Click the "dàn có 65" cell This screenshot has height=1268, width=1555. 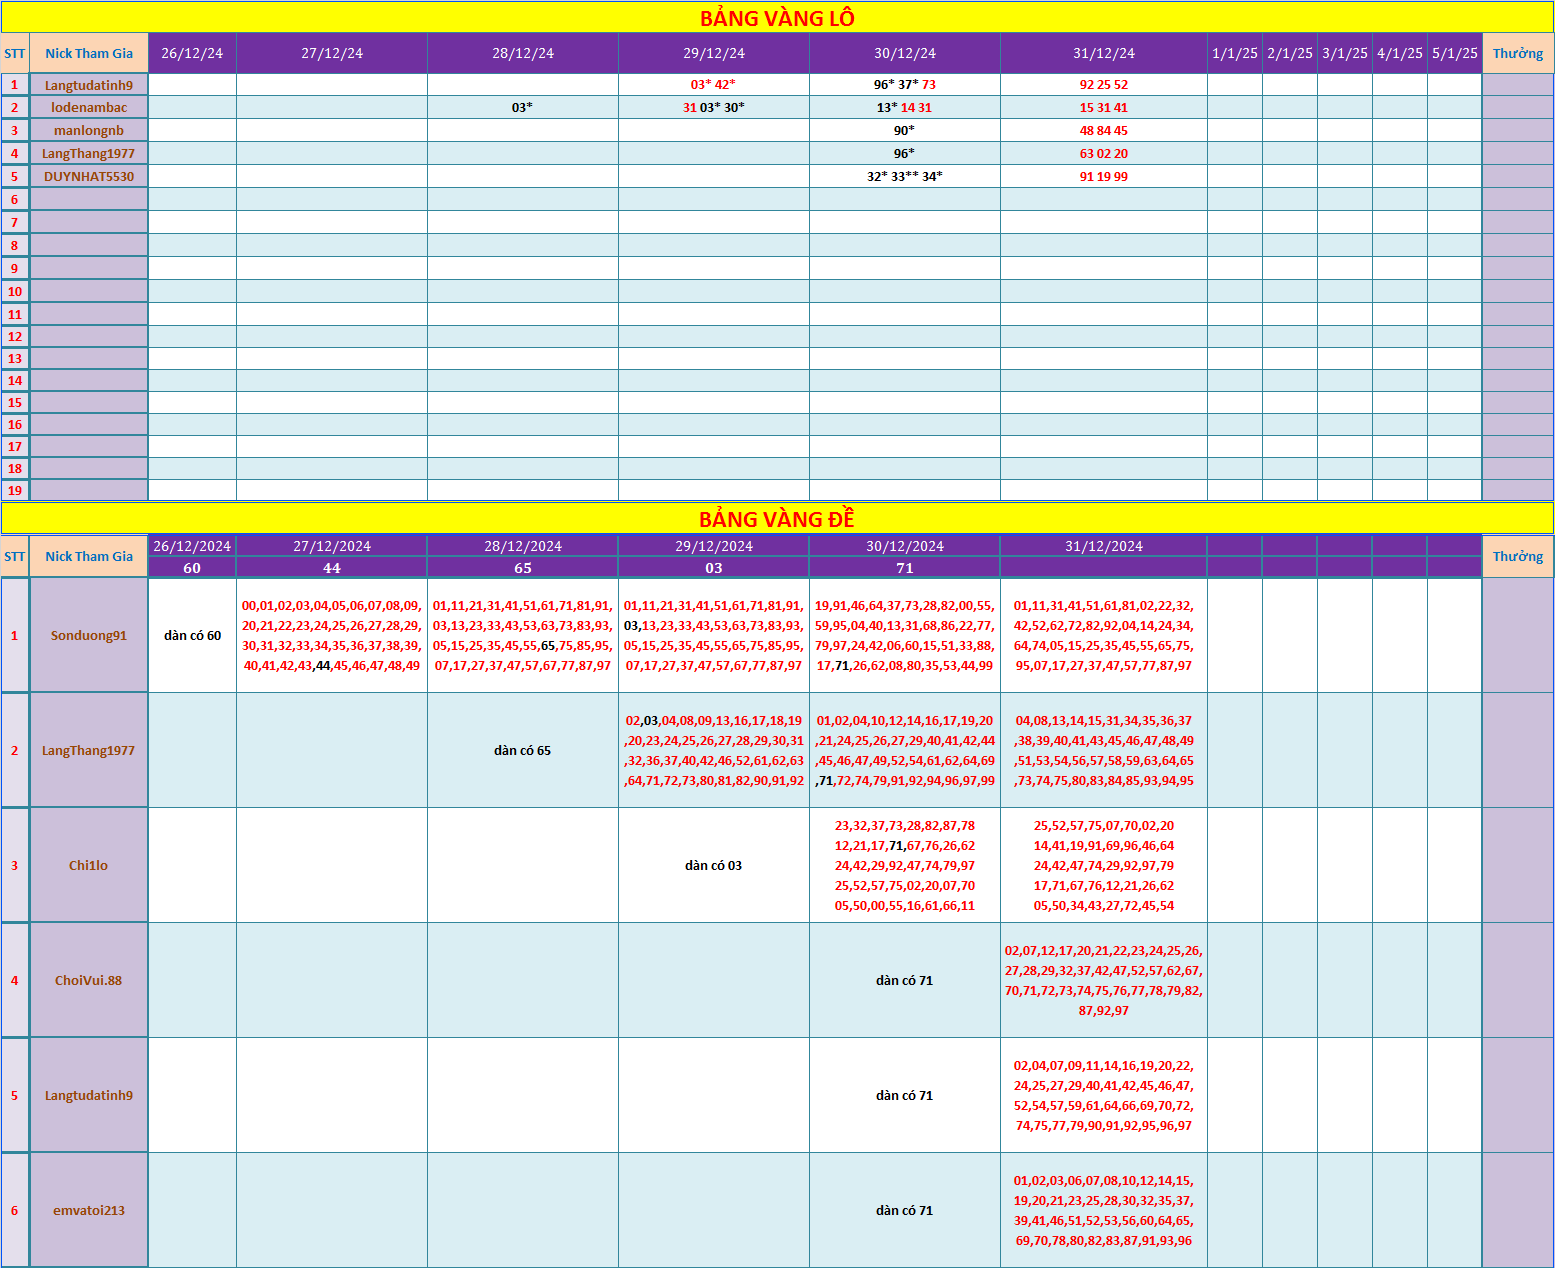coord(522,751)
